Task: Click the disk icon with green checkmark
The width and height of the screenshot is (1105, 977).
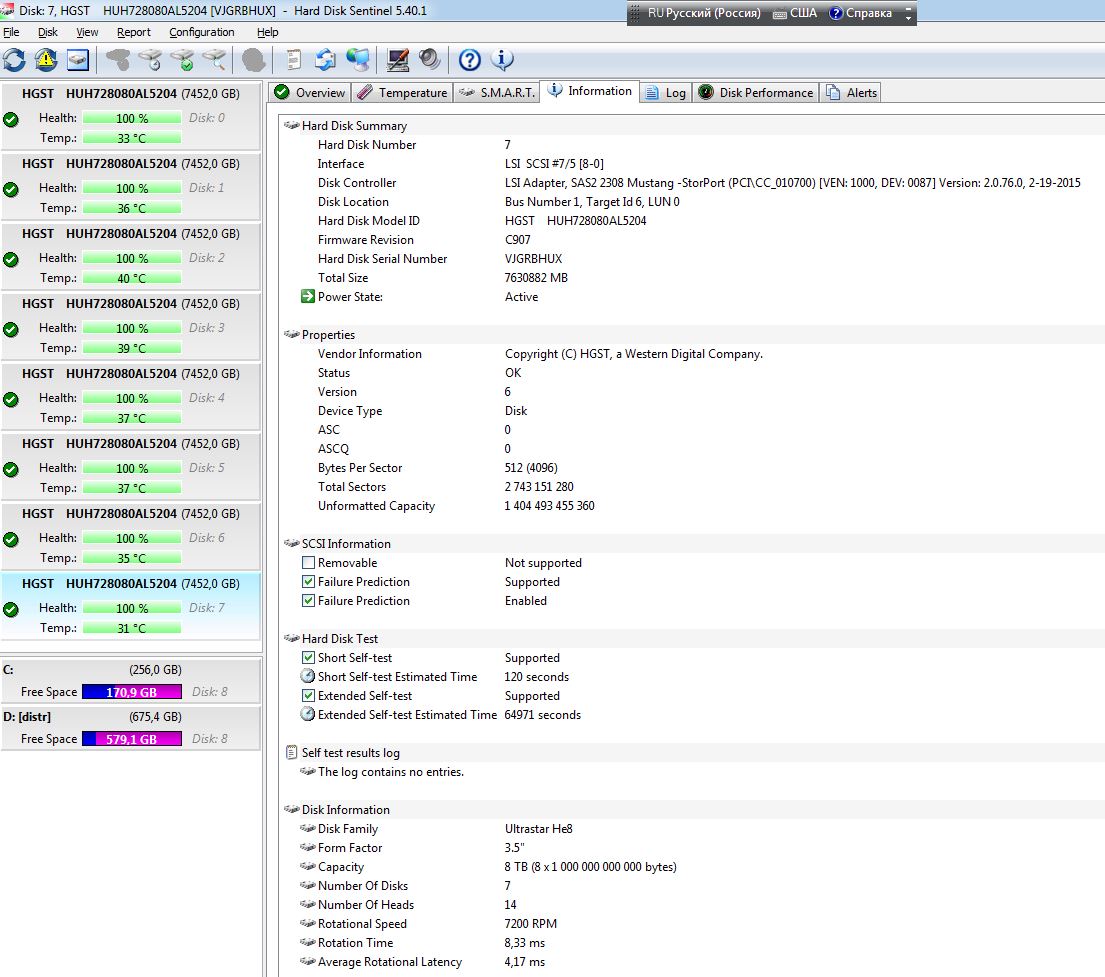Action: coord(183,60)
